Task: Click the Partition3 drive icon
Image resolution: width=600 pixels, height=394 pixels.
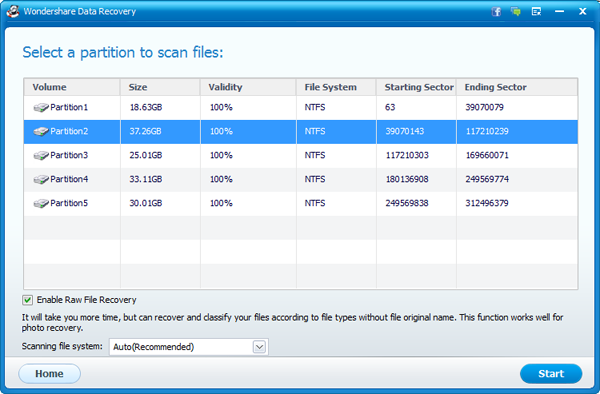Action: point(41,155)
